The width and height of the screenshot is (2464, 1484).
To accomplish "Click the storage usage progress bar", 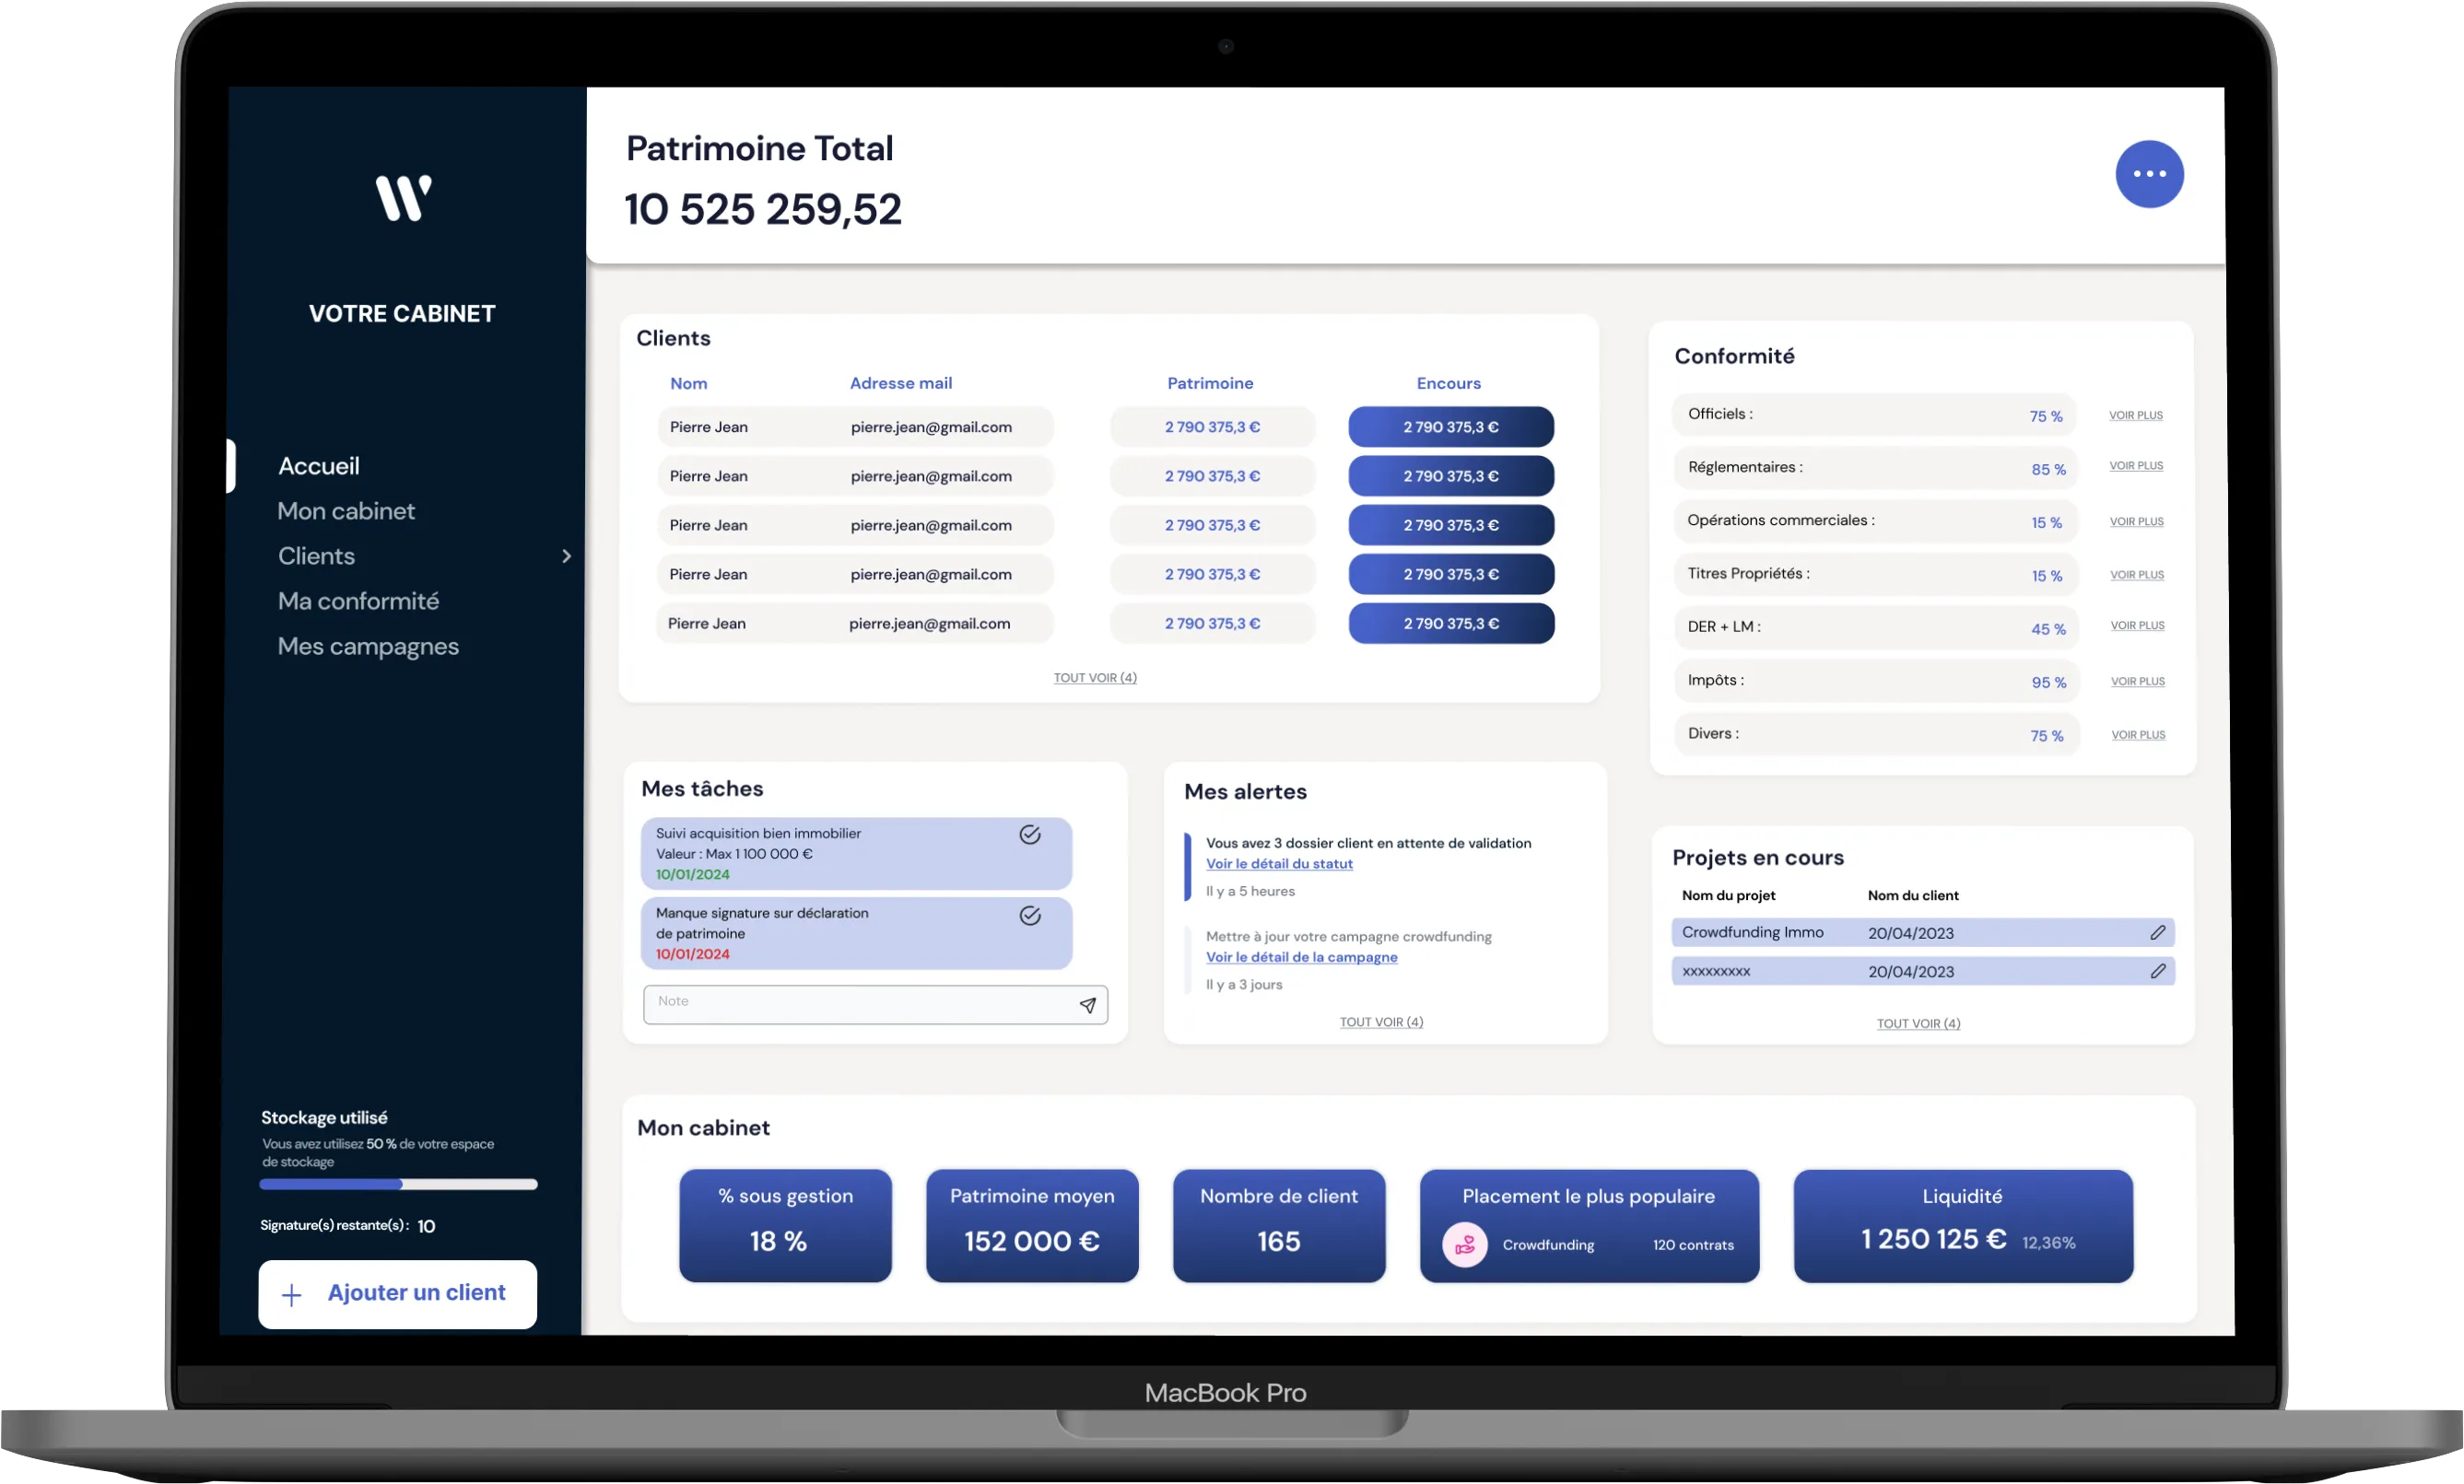I will click(398, 1185).
